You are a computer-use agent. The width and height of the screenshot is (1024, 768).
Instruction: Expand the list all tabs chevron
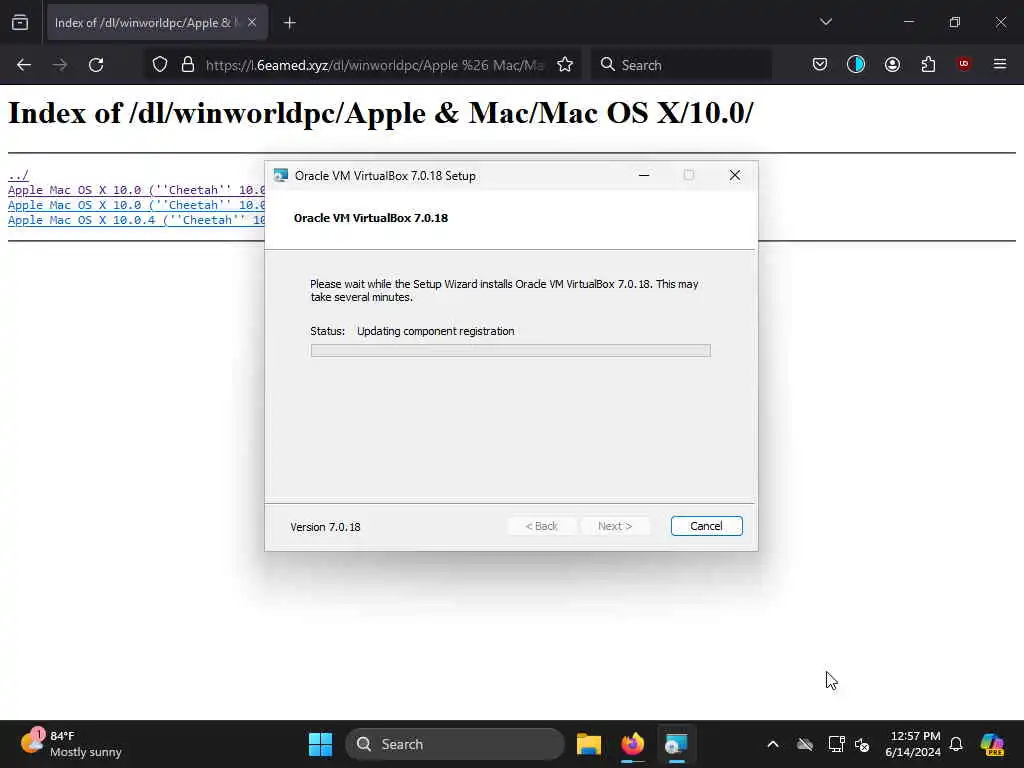click(x=825, y=22)
